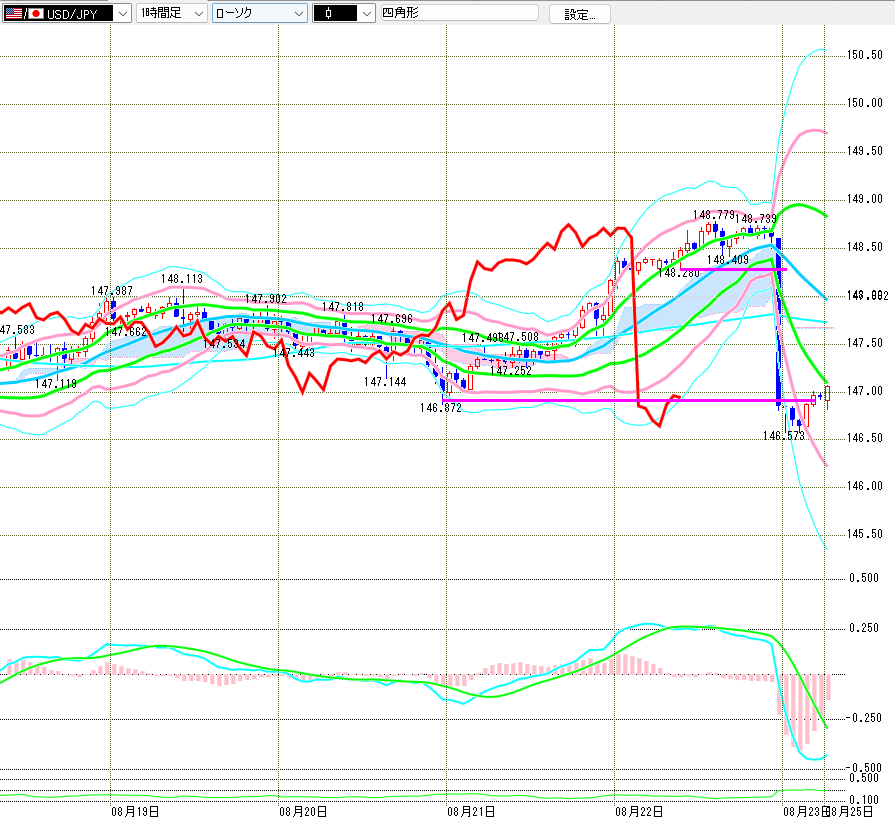Click the 147.662 price label
The image size is (895, 820).
[126, 332]
